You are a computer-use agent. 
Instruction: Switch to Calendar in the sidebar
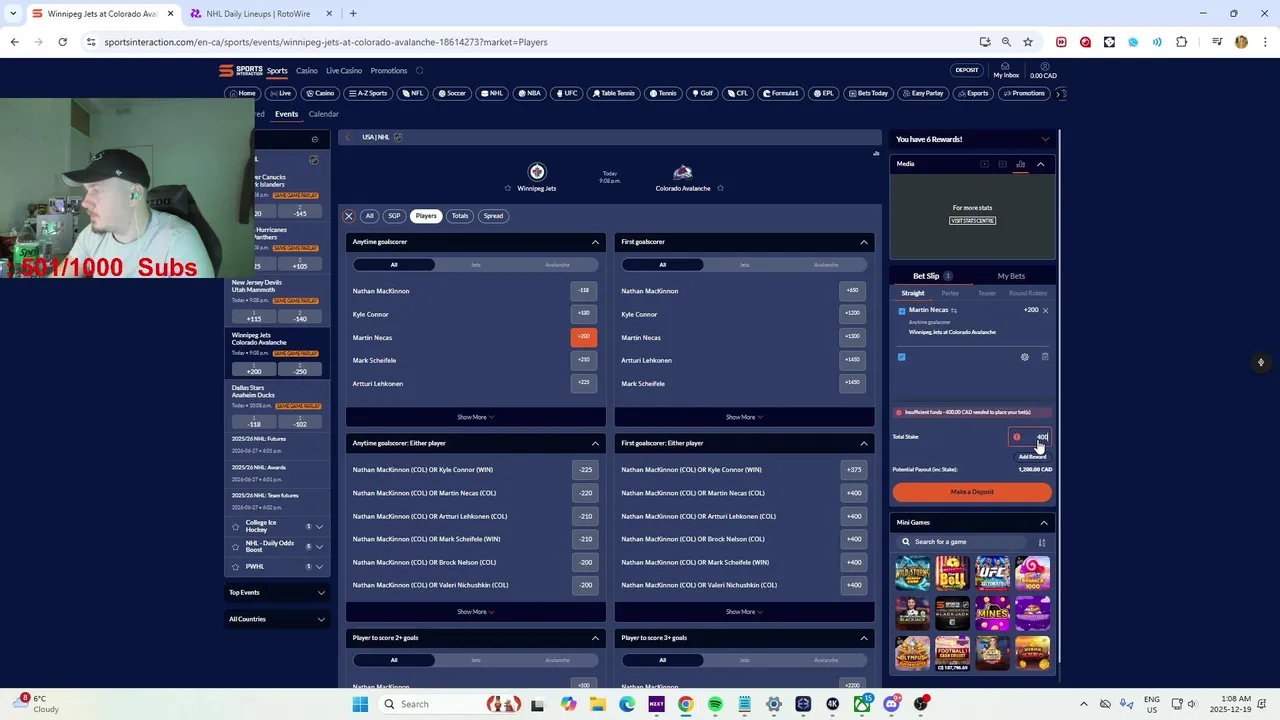pos(323,114)
